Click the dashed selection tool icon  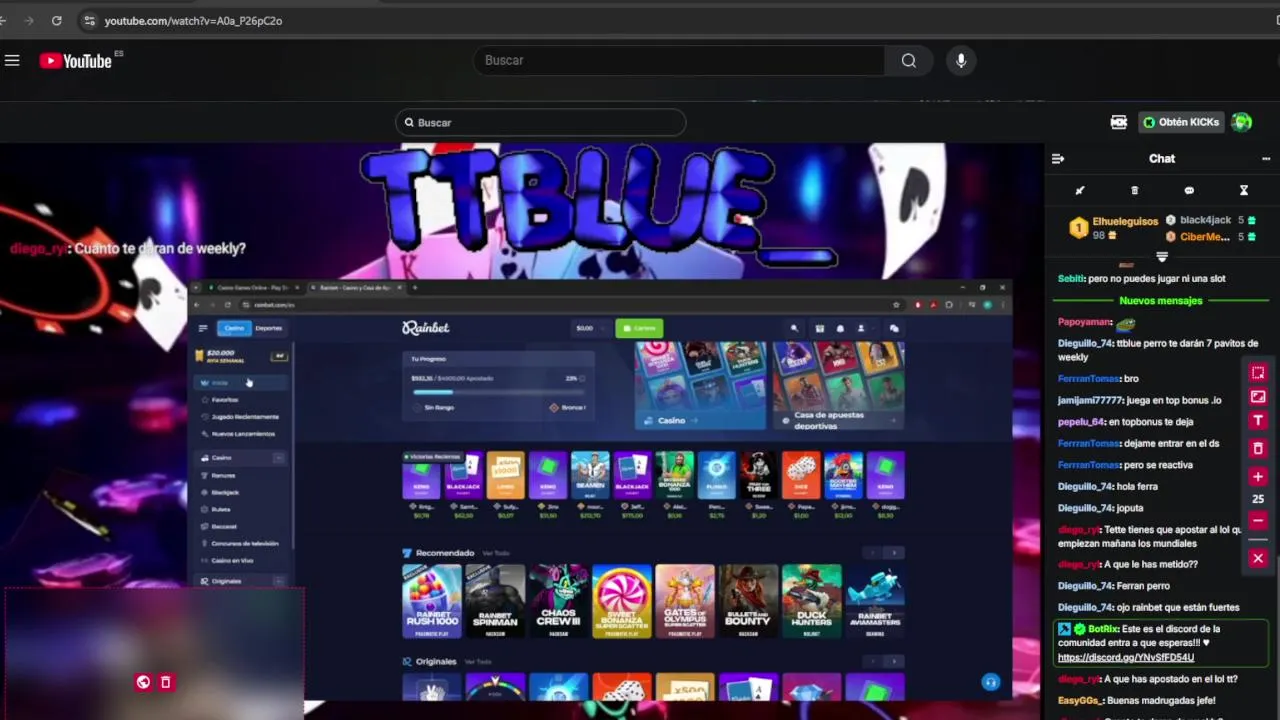(x=1258, y=373)
